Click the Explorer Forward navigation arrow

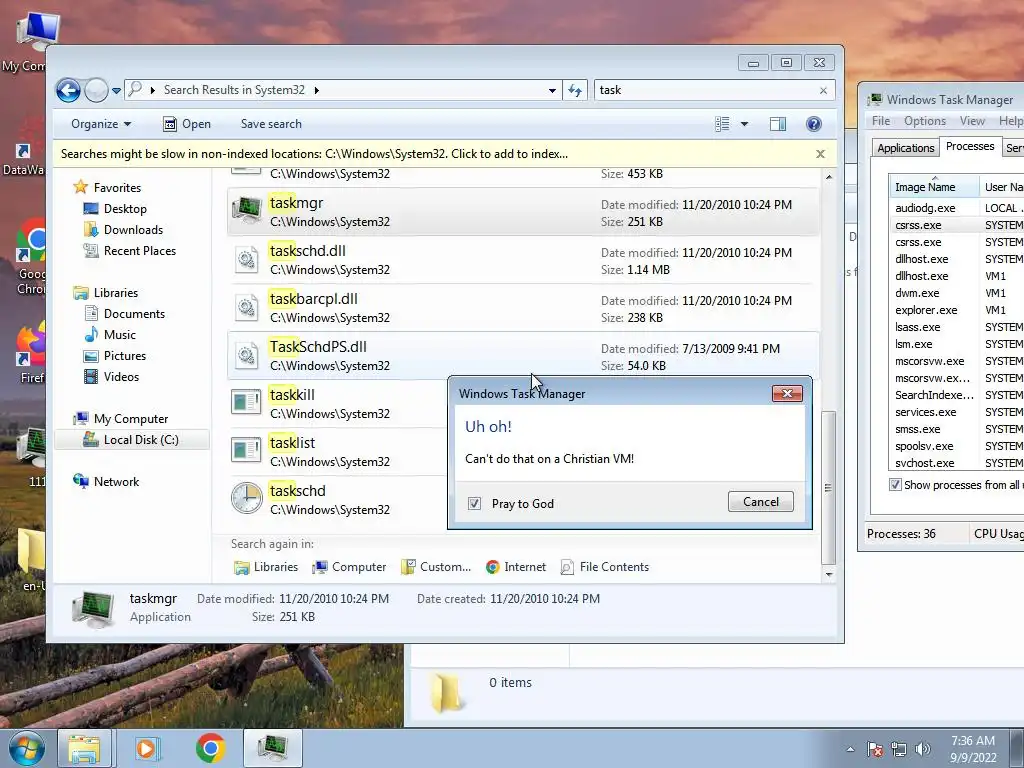coord(96,90)
